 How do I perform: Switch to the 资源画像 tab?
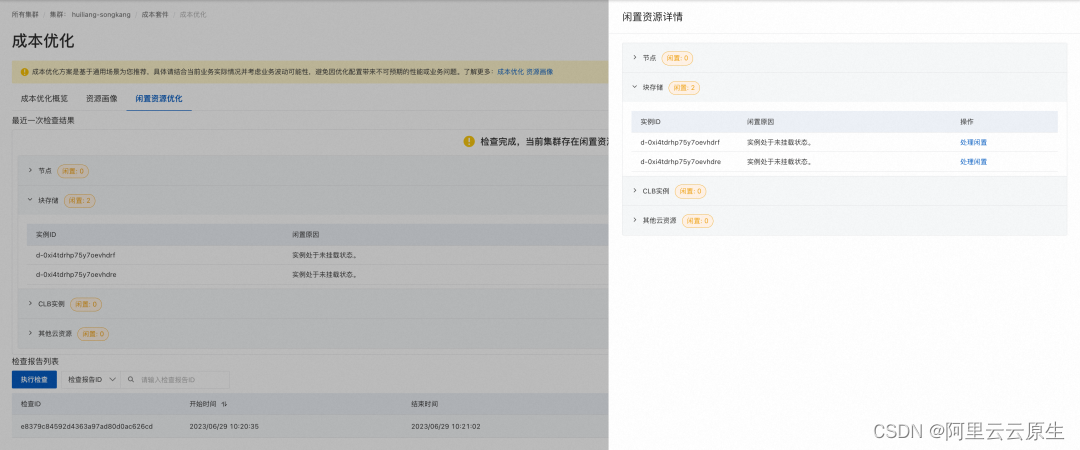point(101,99)
